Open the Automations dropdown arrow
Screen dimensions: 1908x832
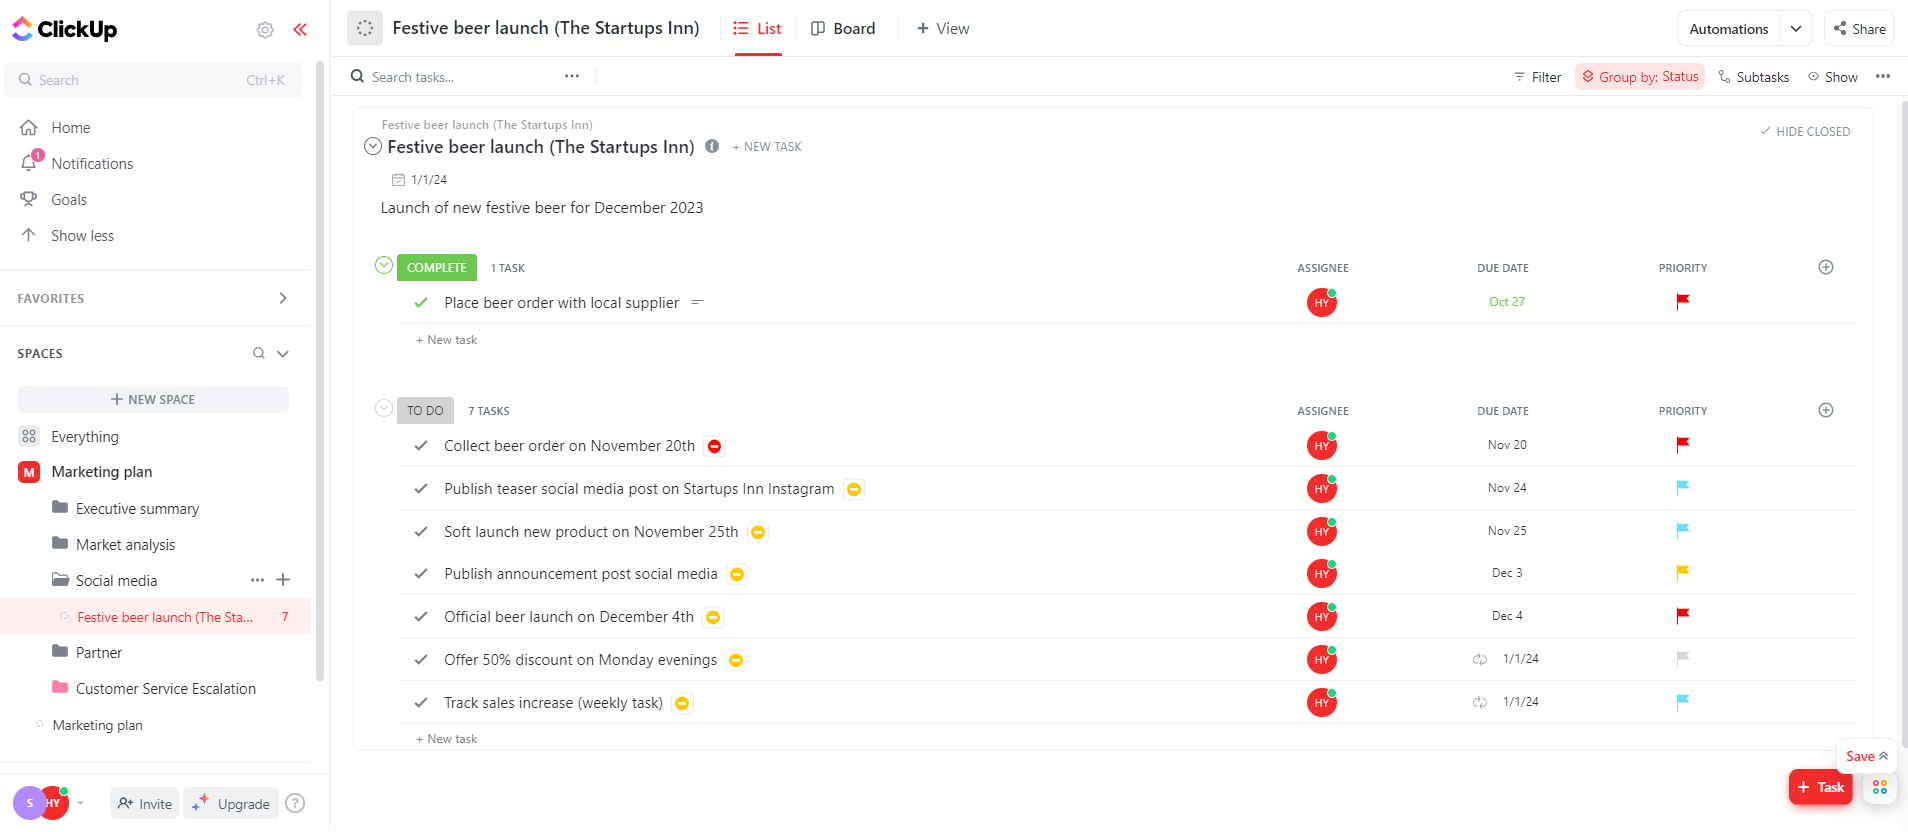pos(1796,29)
